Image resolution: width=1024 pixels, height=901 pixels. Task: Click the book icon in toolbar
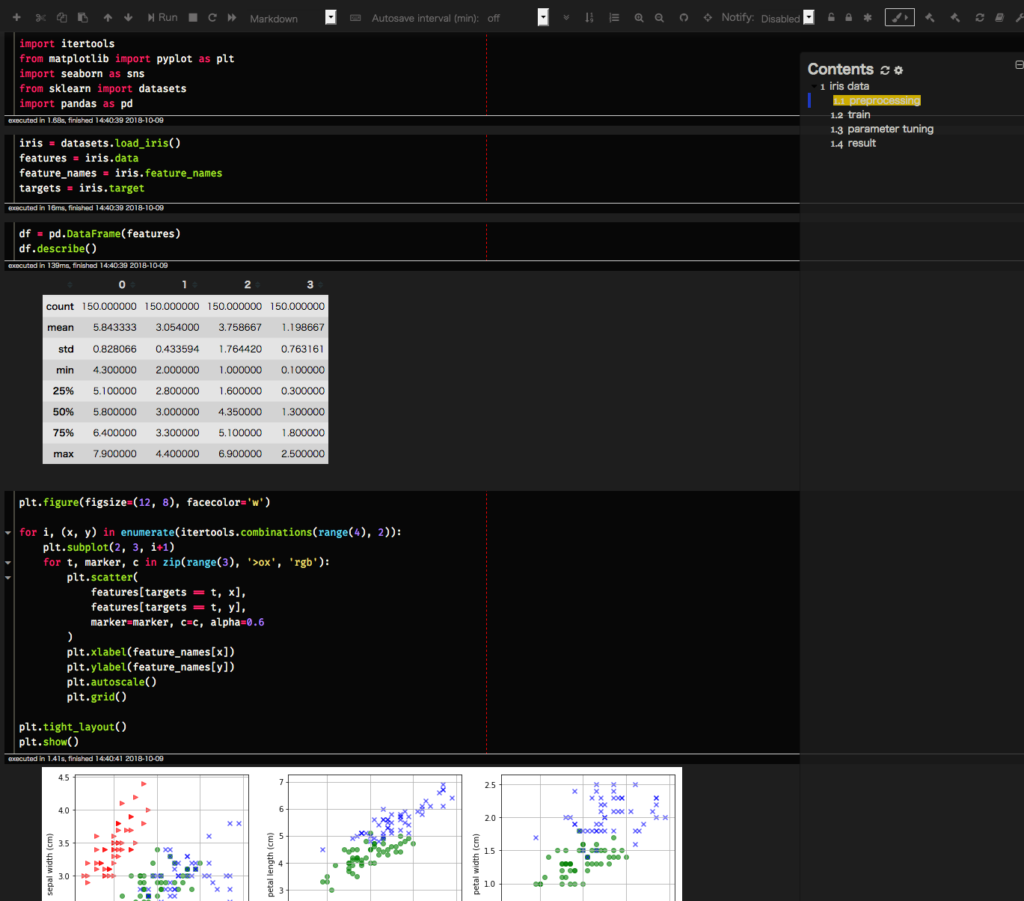tap(999, 18)
